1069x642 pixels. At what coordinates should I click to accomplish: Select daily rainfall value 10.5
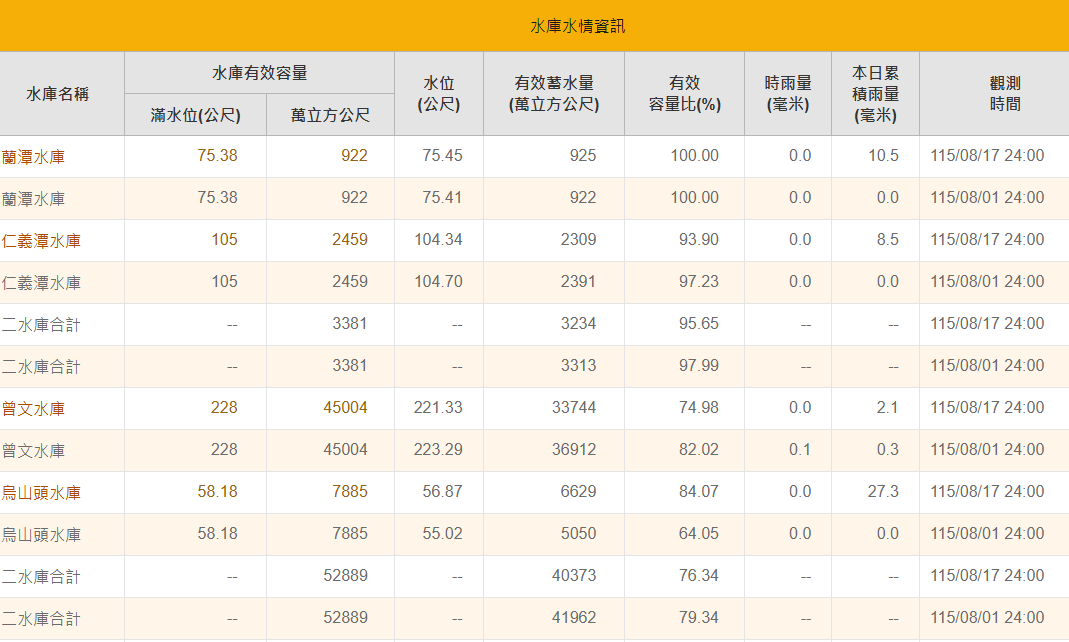pos(884,155)
